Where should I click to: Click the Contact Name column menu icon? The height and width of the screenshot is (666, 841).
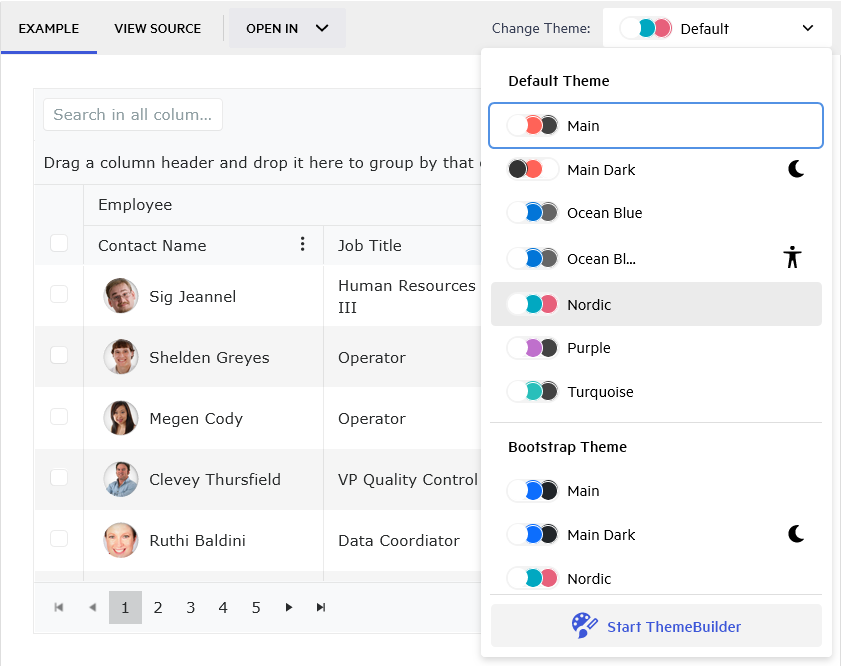303,245
